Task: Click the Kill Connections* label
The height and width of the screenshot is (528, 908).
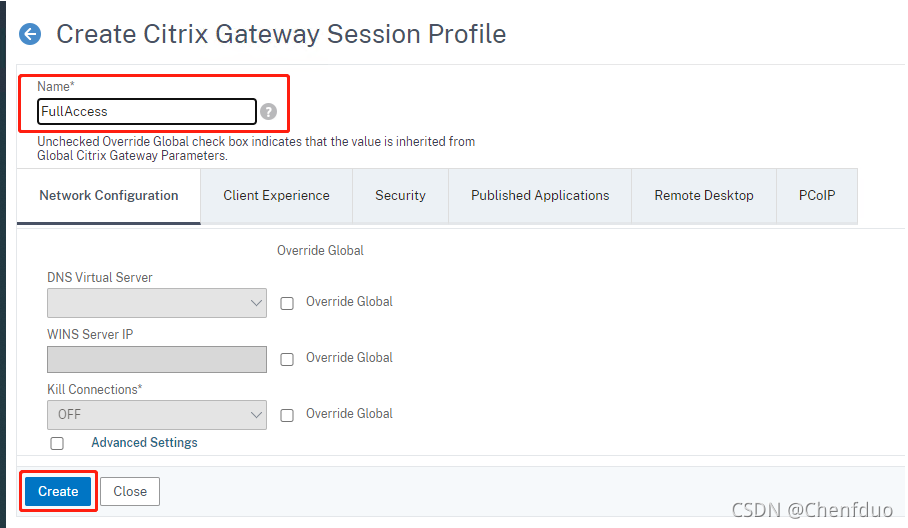Action: point(94,390)
